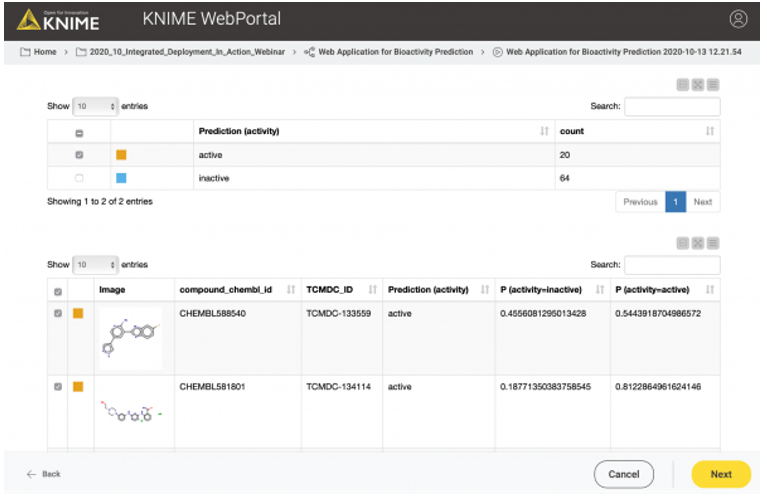Open the hamburger menu icon above the top table

tap(713, 86)
